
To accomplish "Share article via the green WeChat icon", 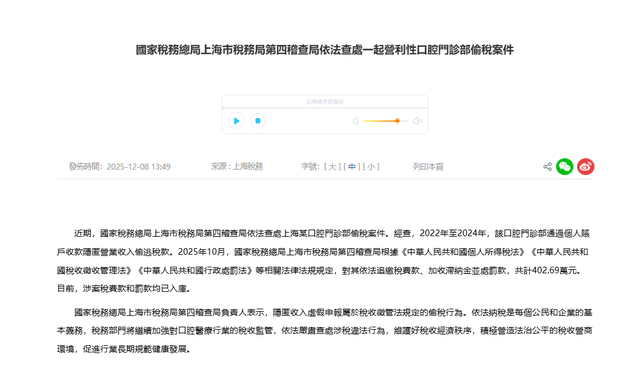I will tap(564, 167).
